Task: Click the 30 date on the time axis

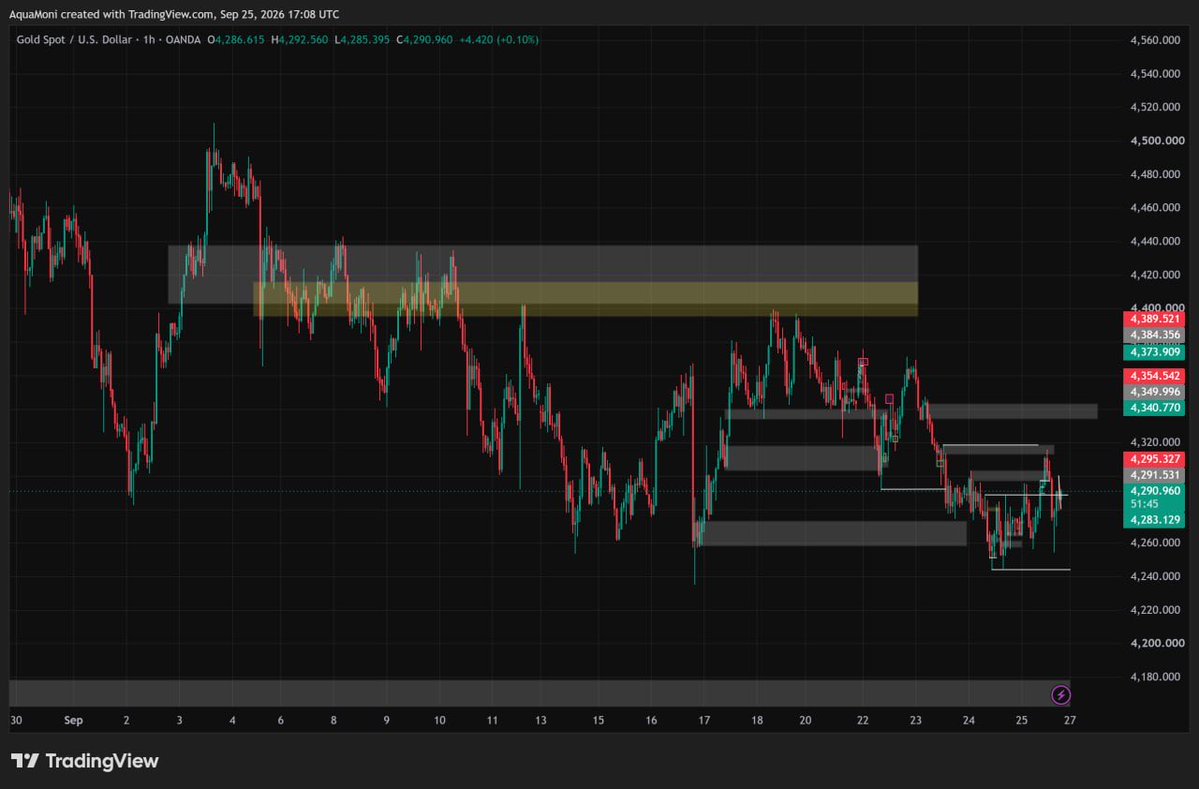Action: [x=16, y=720]
